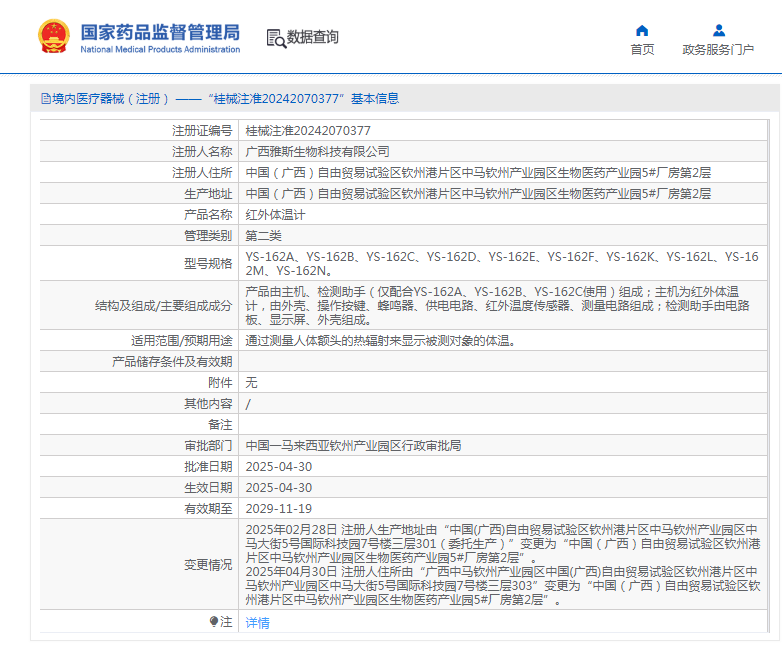
Task: Click the 2025年04月30日 change record text
Action: point(503,586)
